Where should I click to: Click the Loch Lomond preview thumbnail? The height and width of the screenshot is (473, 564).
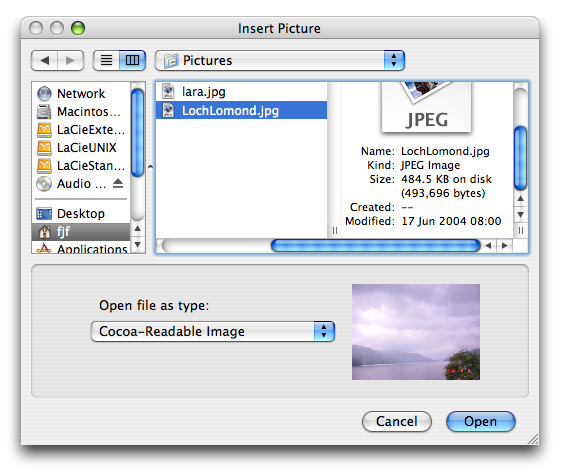tap(416, 332)
